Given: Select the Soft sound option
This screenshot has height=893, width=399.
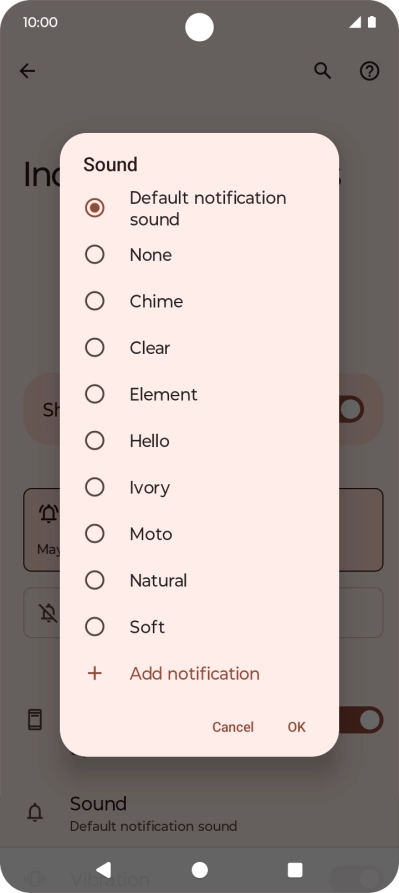Looking at the screenshot, I should click(x=199, y=627).
